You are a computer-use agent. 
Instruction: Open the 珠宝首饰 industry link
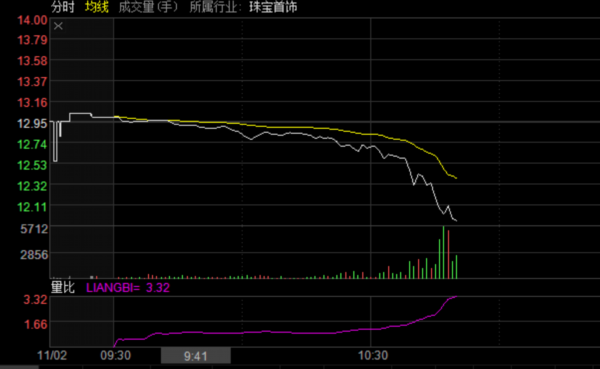tap(273, 7)
